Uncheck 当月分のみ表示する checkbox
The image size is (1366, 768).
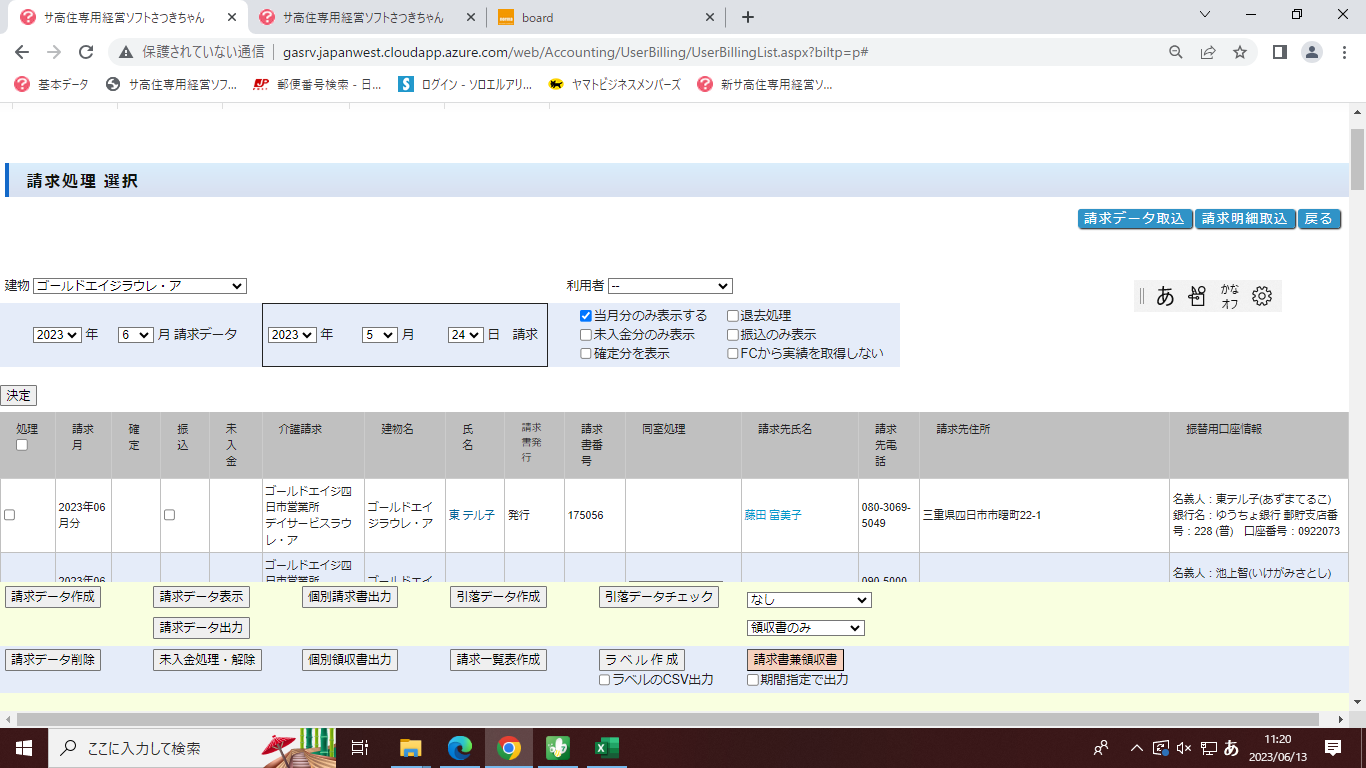pos(586,316)
